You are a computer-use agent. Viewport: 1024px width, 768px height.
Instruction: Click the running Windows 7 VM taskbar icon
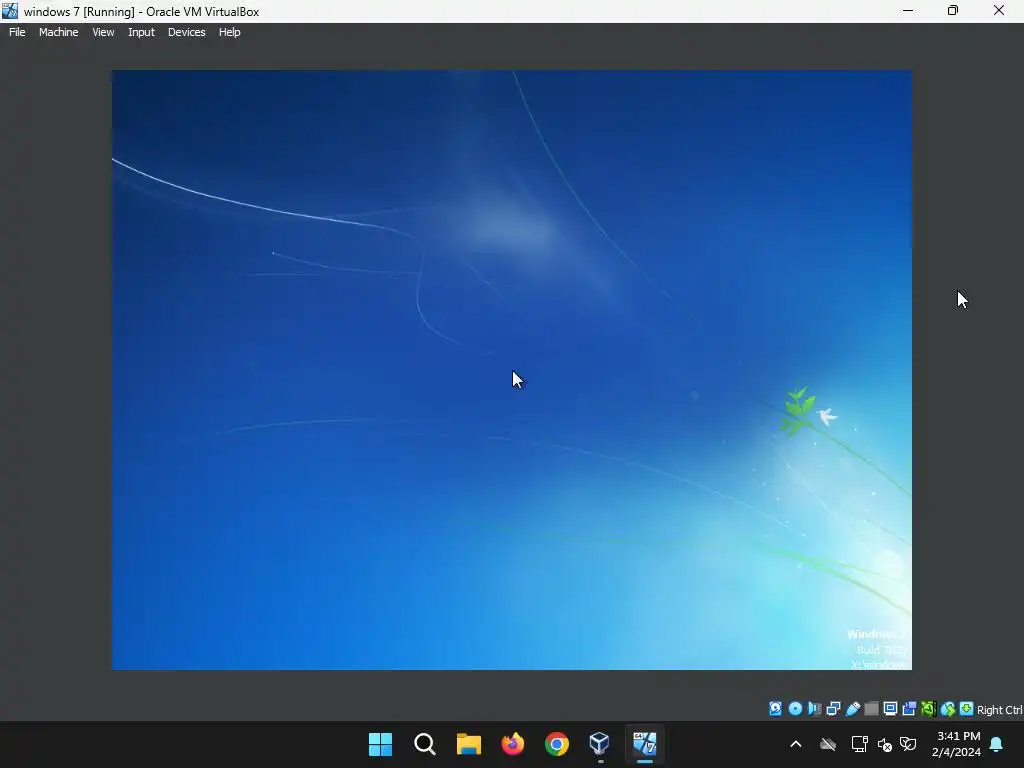tap(645, 744)
